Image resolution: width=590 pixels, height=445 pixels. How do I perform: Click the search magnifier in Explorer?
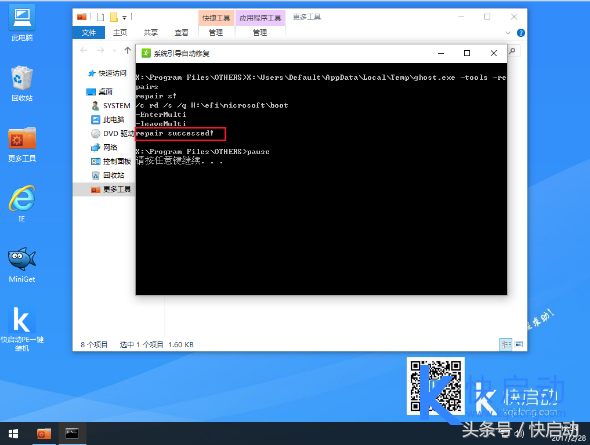coord(512,51)
